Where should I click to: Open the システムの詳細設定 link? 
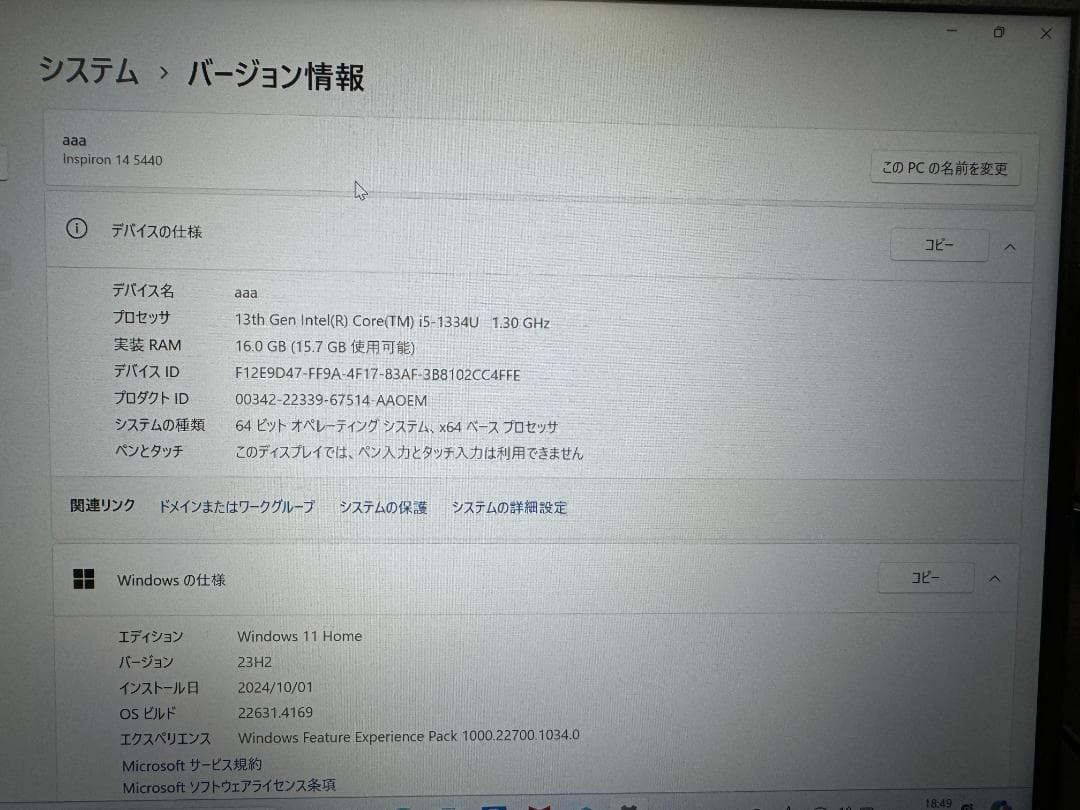(509, 508)
